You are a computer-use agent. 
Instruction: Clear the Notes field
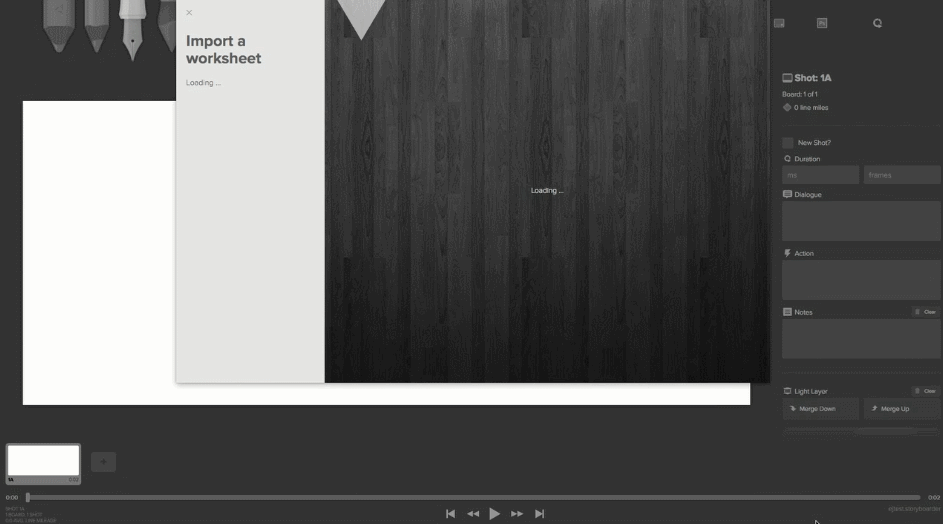(x=925, y=312)
